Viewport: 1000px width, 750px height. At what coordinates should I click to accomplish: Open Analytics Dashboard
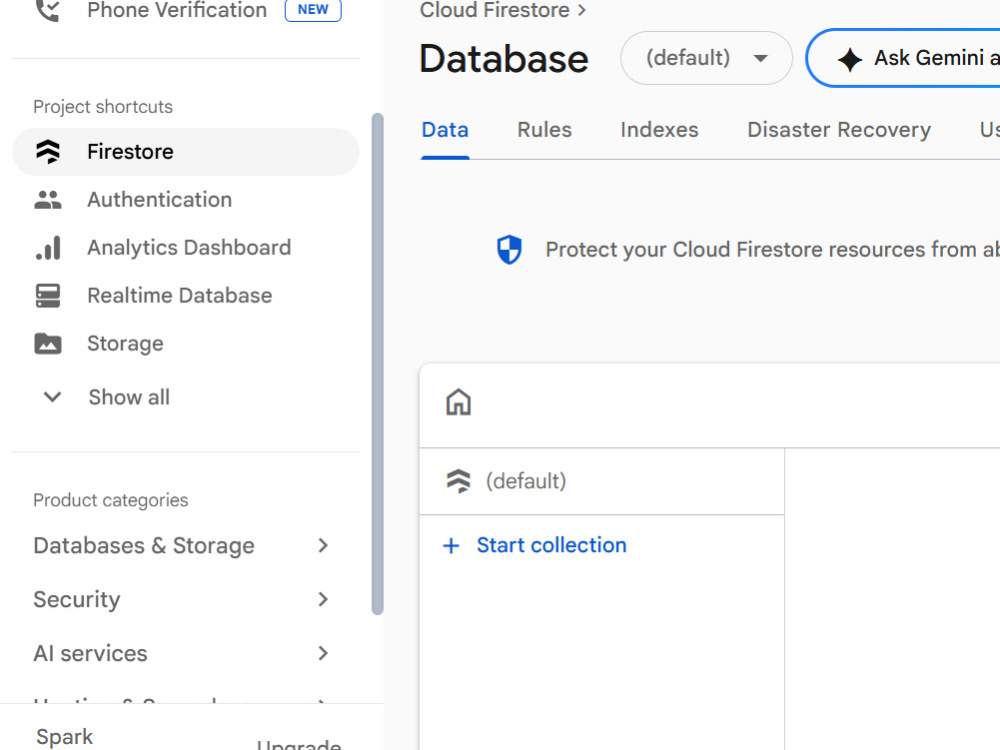coord(189,247)
